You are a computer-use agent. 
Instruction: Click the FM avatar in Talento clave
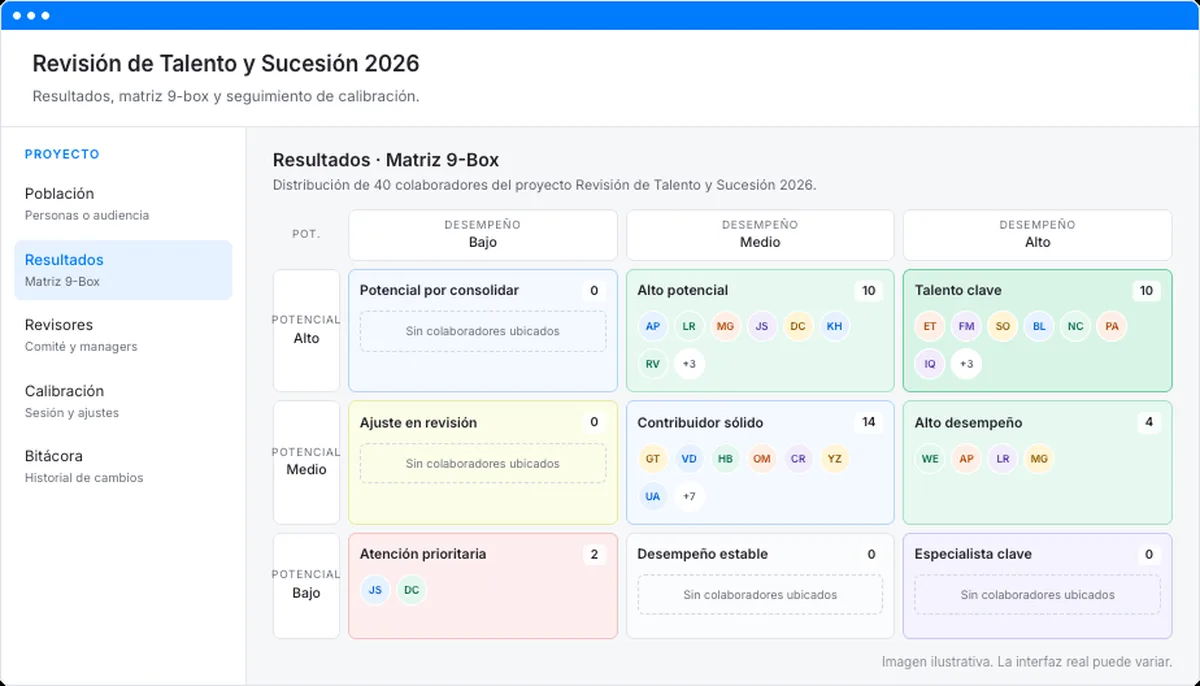pyautogui.click(x=966, y=326)
